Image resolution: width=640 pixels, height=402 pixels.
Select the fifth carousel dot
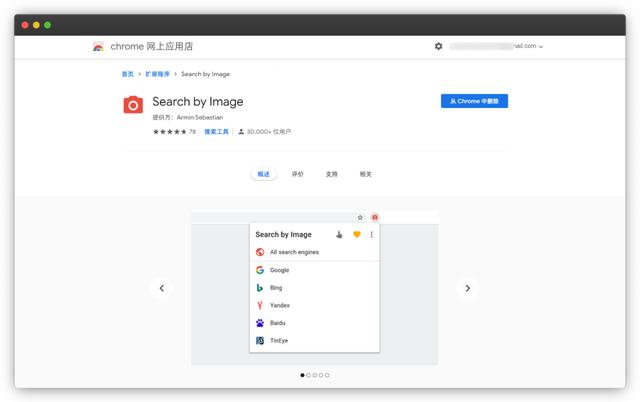coord(327,375)
